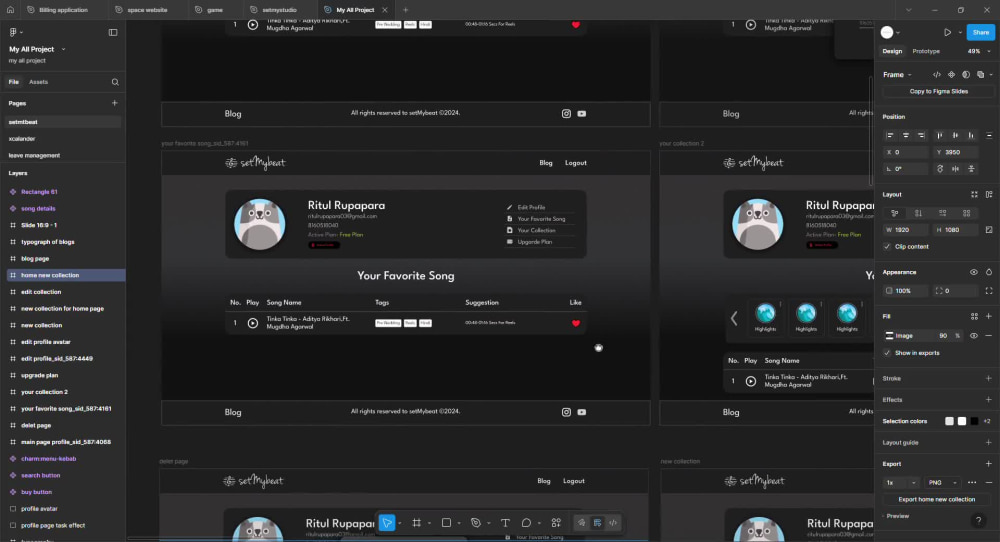Image resolution: width=1000 pixels, height=542 pixels.
Task: Select the Text tool
Action: point(505,523)
